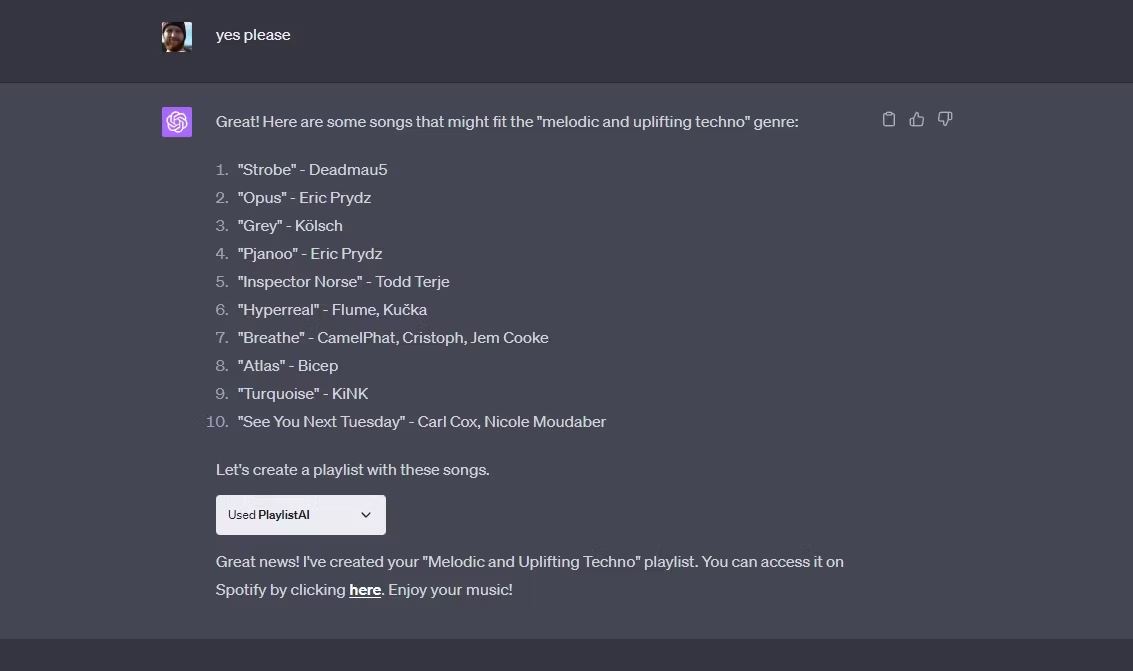Select "Inspector Norse" - Todd Terje item

coord(343,282)
